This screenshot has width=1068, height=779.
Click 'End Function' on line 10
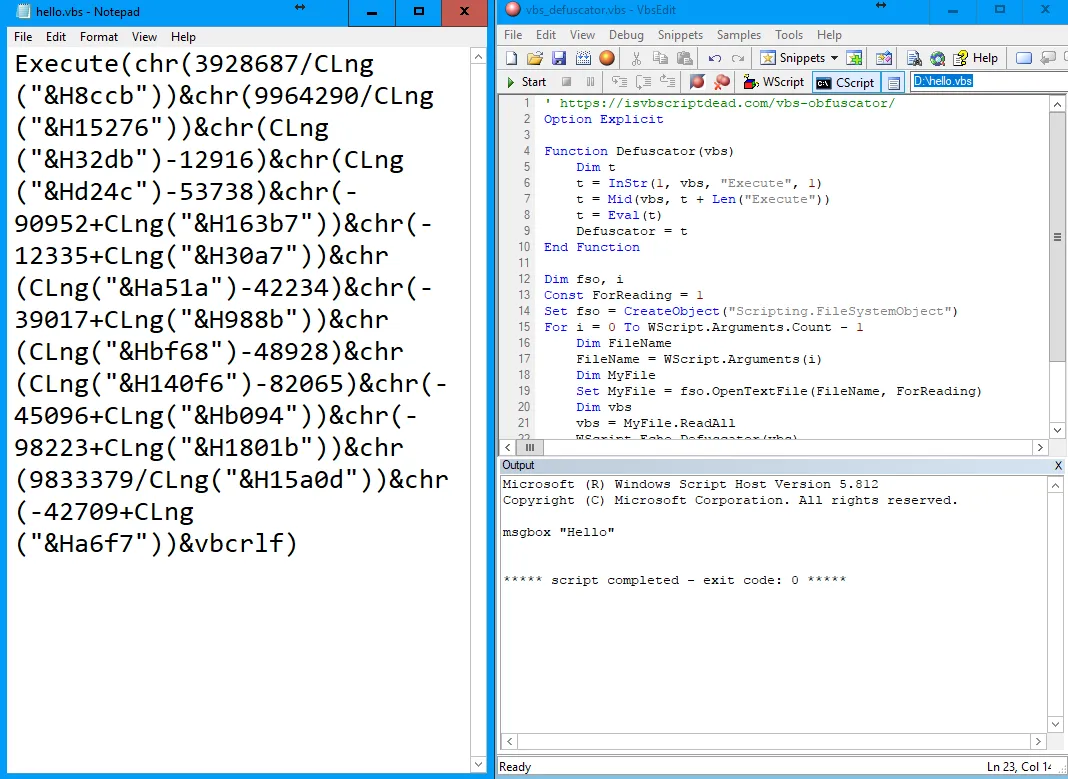click(591, 247)
